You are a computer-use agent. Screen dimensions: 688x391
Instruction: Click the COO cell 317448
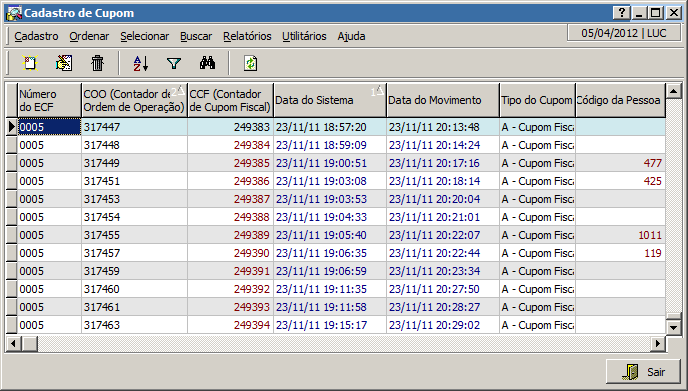(134, 145)
